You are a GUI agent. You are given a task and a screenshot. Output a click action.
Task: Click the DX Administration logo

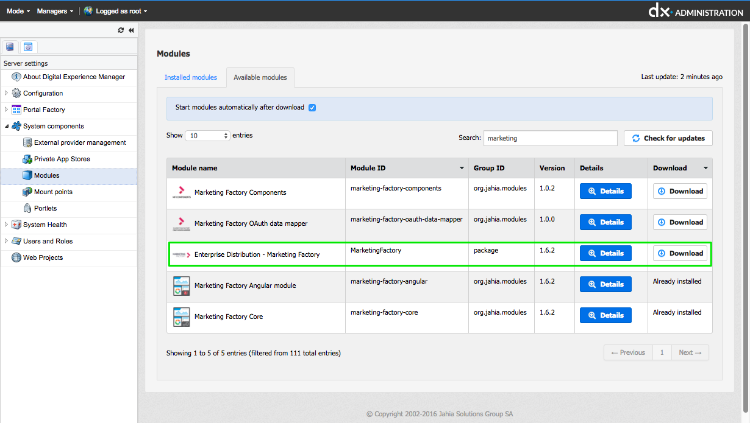695,11
